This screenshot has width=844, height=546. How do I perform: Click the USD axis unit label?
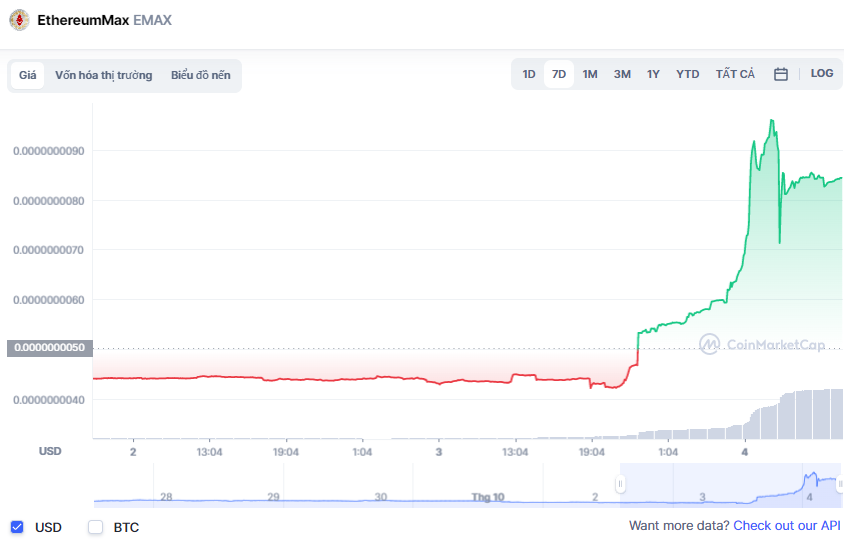pos(50,451)
